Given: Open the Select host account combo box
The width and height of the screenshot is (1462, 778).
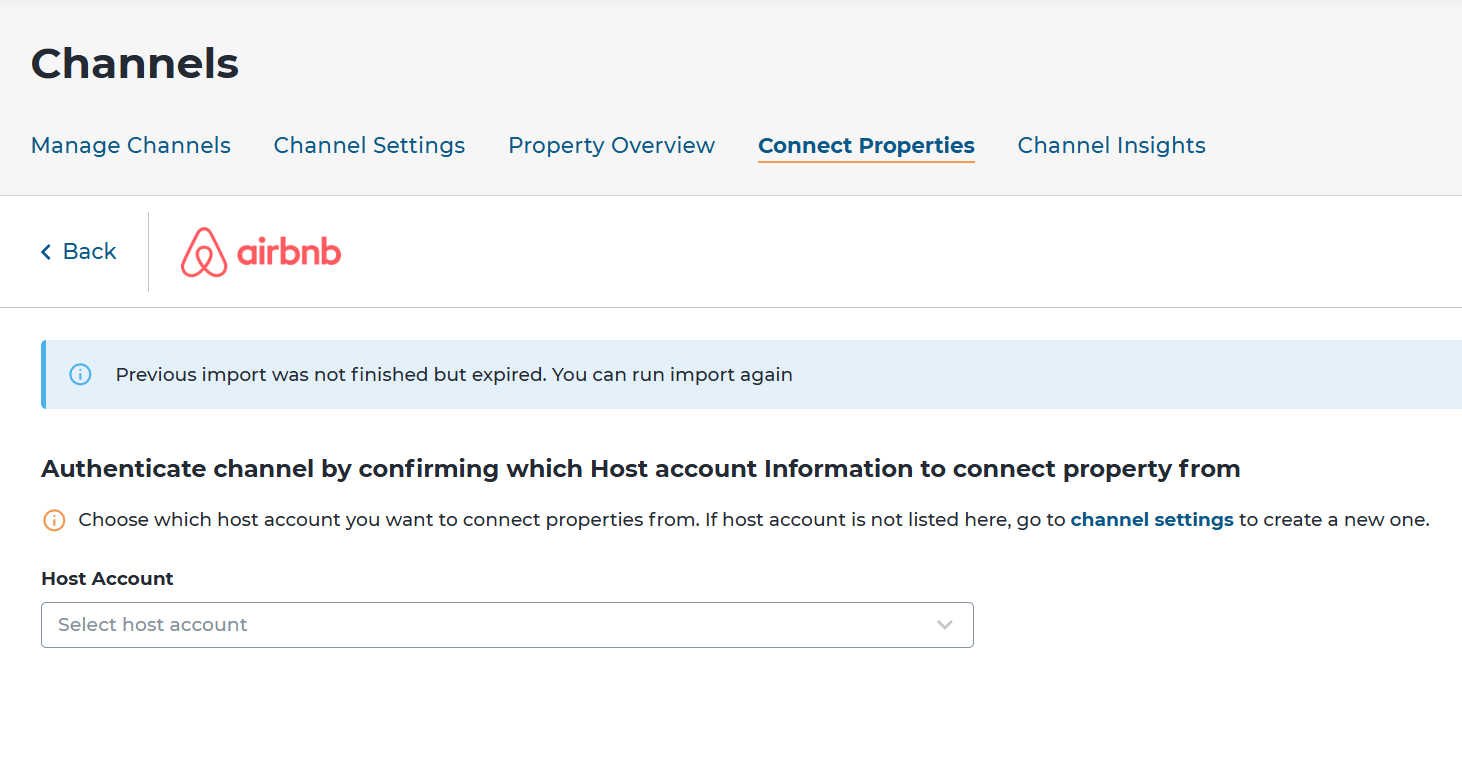Looking at the screenshot, I should [506, 625].
